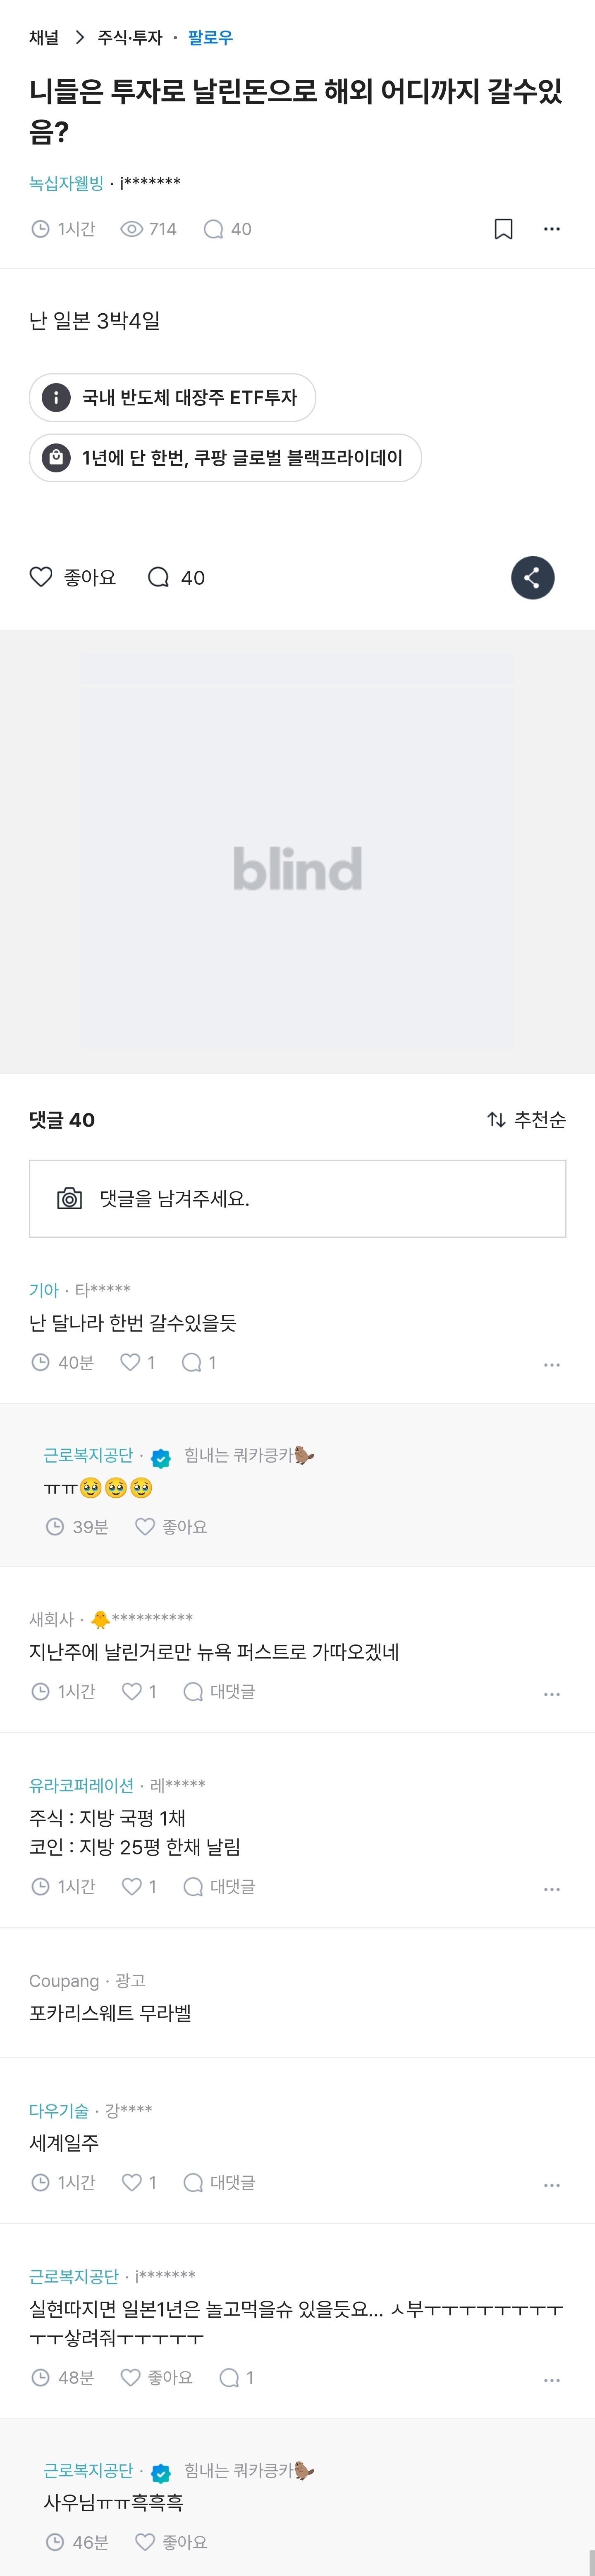
Task: Open post options three-dot menu
Action: click(551, 229)
